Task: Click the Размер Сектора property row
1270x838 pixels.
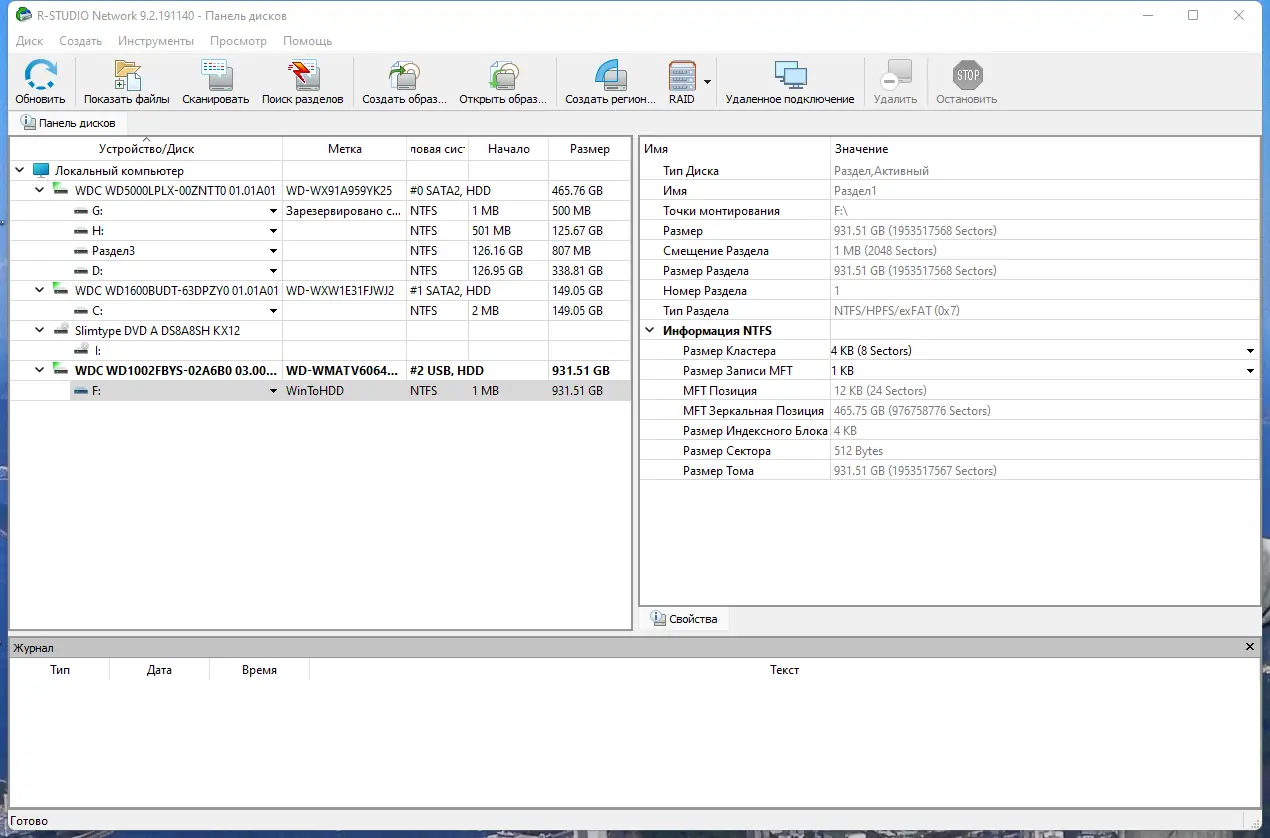Action: click(x=949, y=451)
